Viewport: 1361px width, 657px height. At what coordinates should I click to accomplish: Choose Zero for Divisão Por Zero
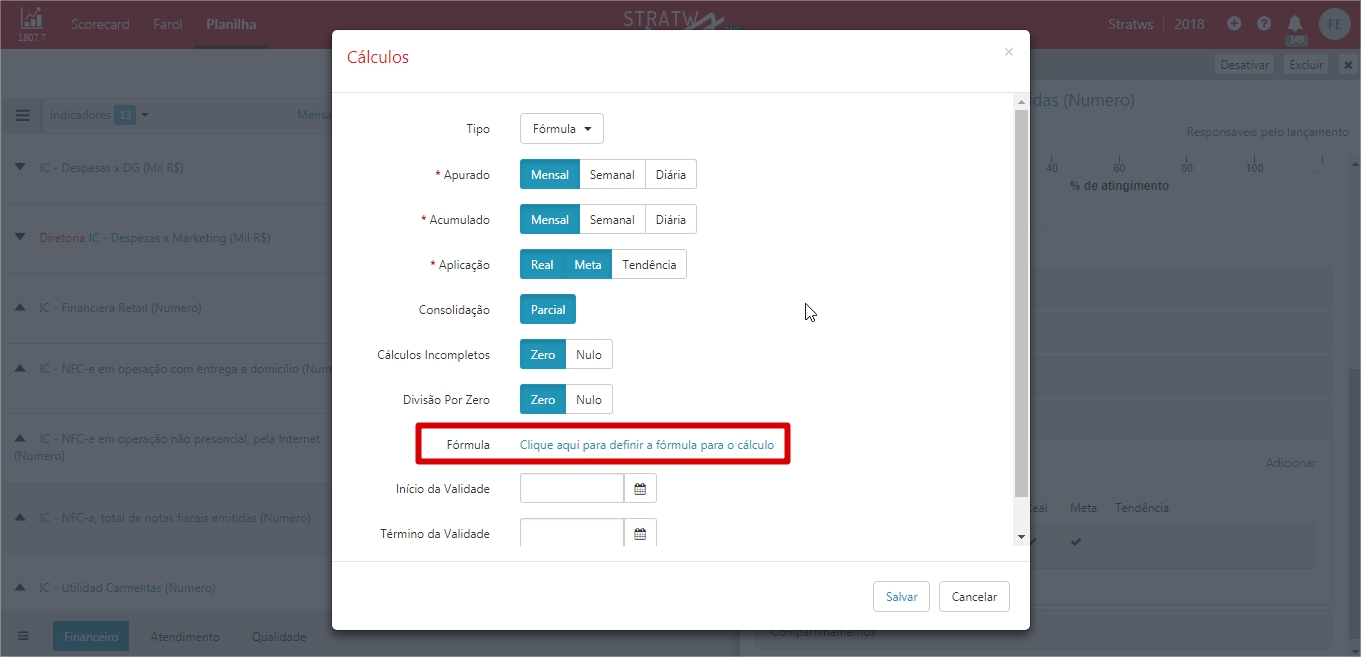tap(543, 399)
